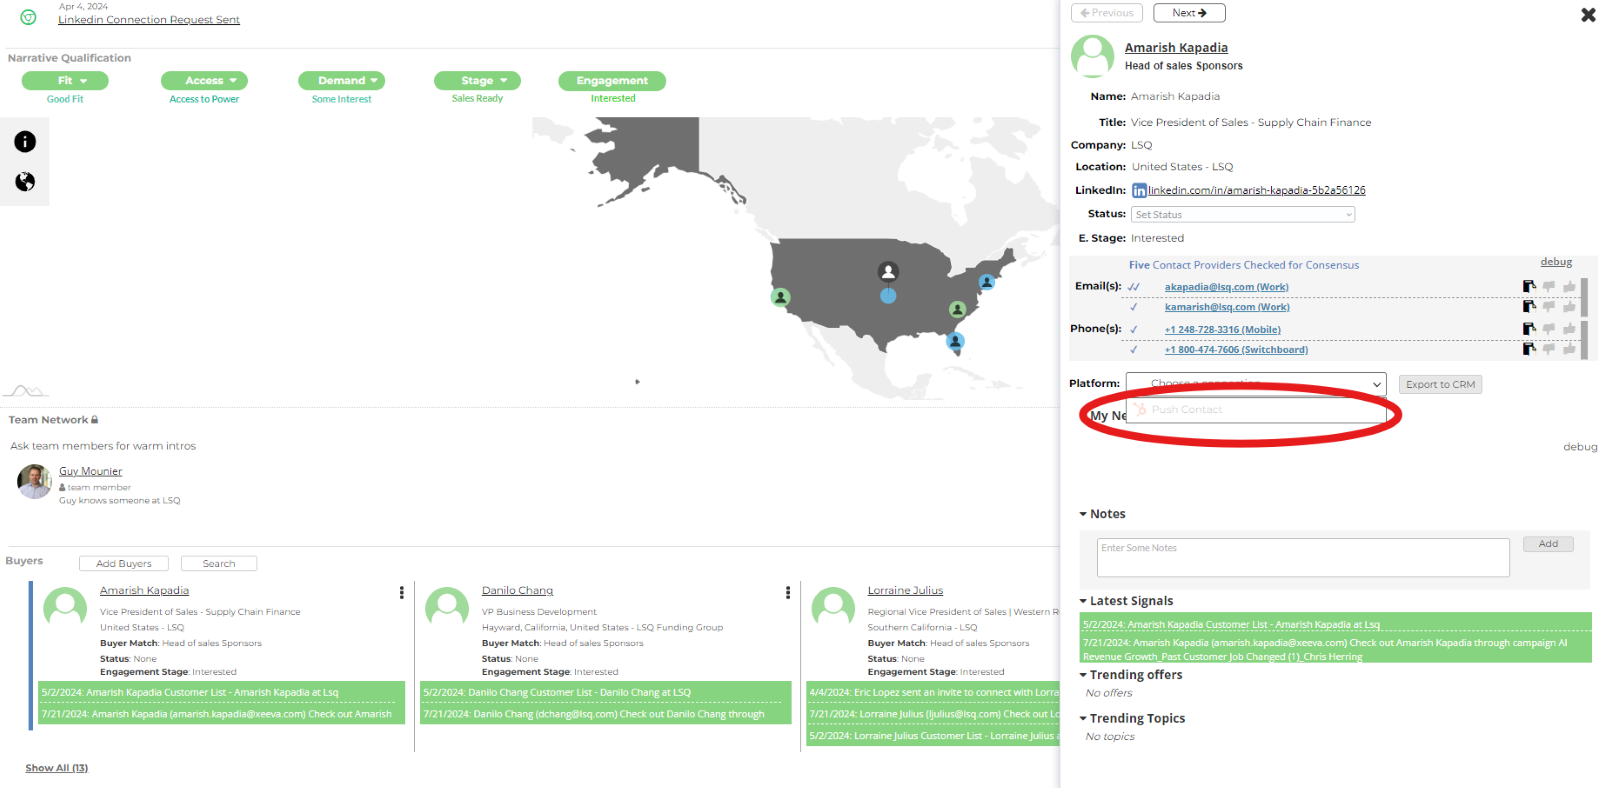The image size is (1600, 788).
Task: Click the +1 248-728-3316 mobile link
Action: 1222,329
